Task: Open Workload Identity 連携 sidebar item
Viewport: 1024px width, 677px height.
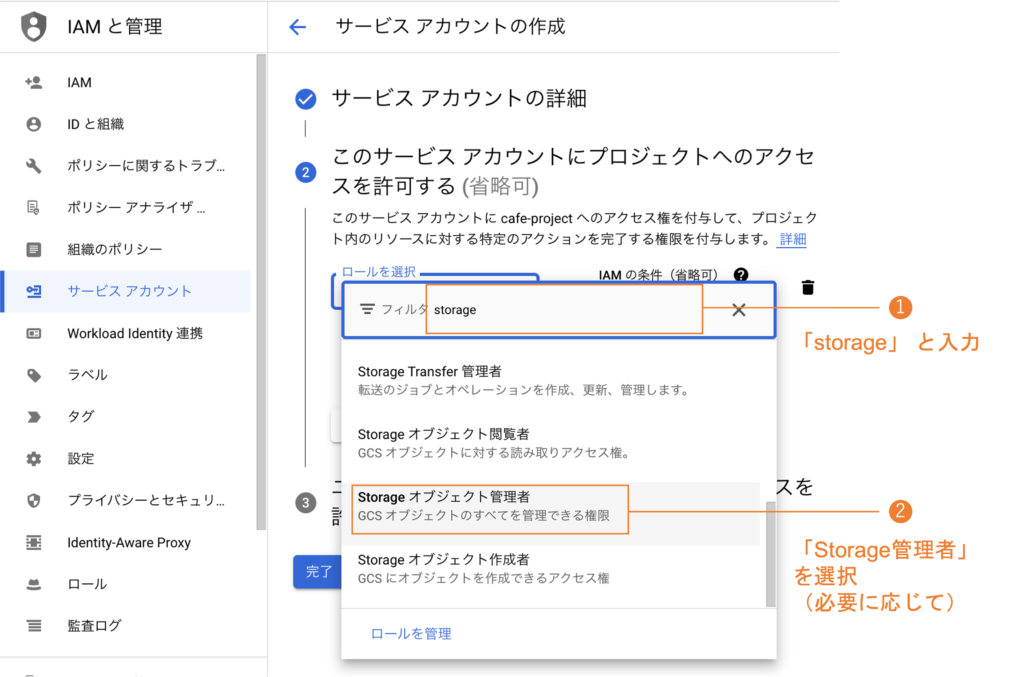Action: [125, 333]
